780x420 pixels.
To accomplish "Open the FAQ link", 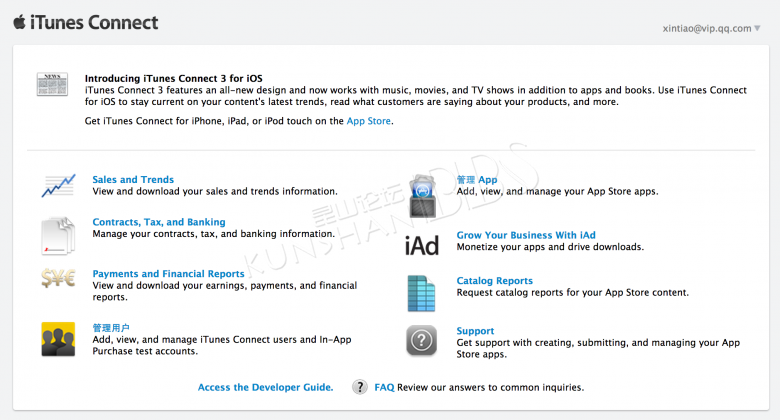I will coord(385,387).
